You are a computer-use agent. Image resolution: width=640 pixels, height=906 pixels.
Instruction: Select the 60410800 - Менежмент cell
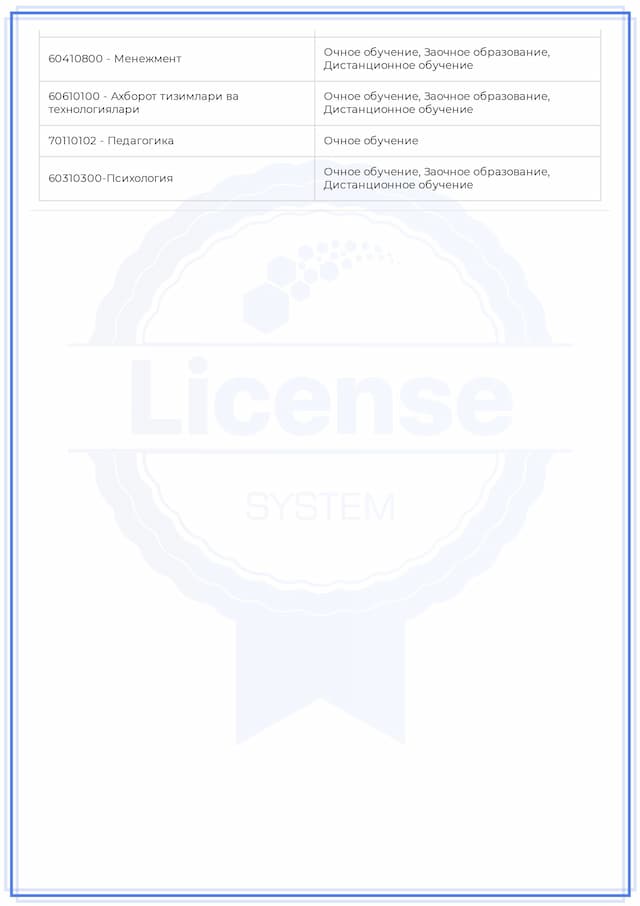coord(176,59)
